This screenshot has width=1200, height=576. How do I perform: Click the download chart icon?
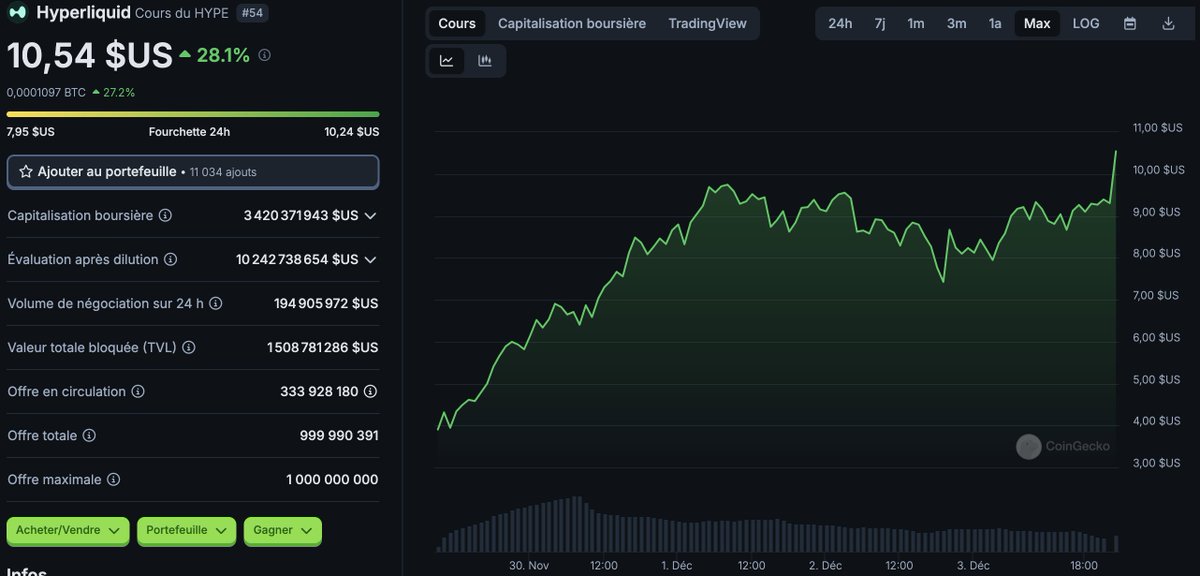pos(1166,22)
